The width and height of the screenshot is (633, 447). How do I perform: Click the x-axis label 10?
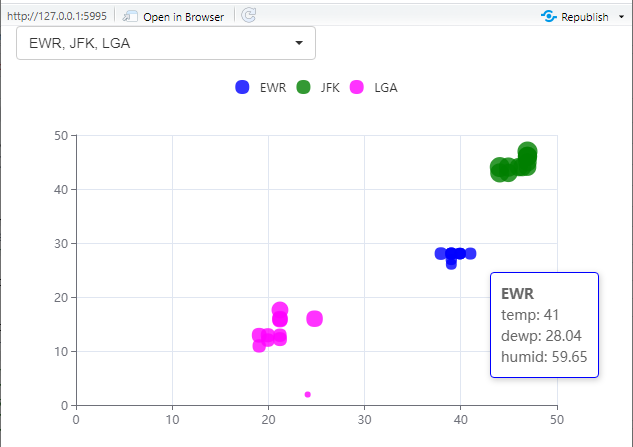pos(172,420)
